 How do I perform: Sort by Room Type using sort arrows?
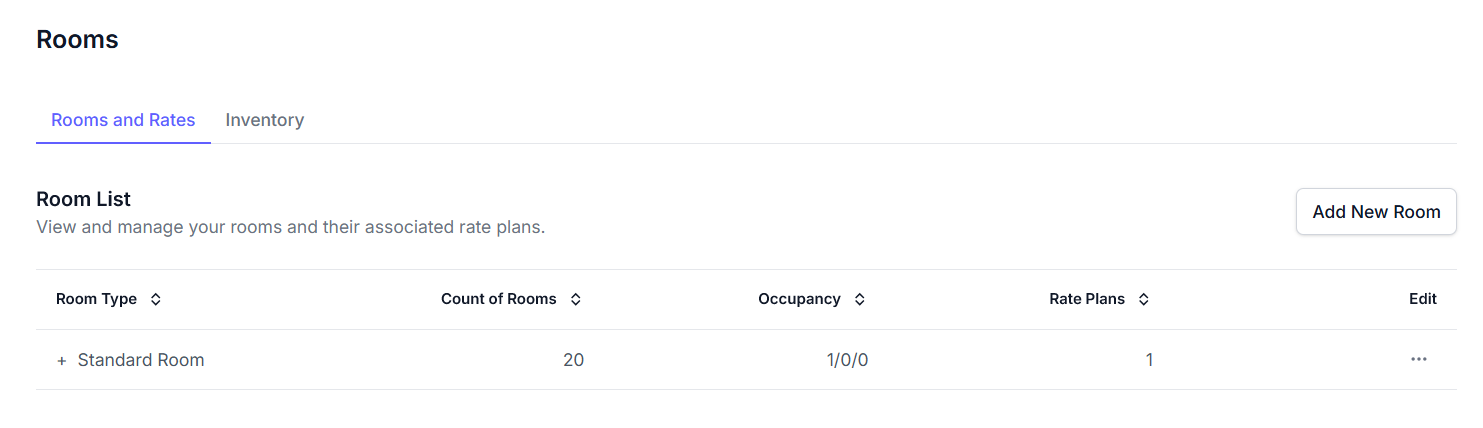click(156, 299)
